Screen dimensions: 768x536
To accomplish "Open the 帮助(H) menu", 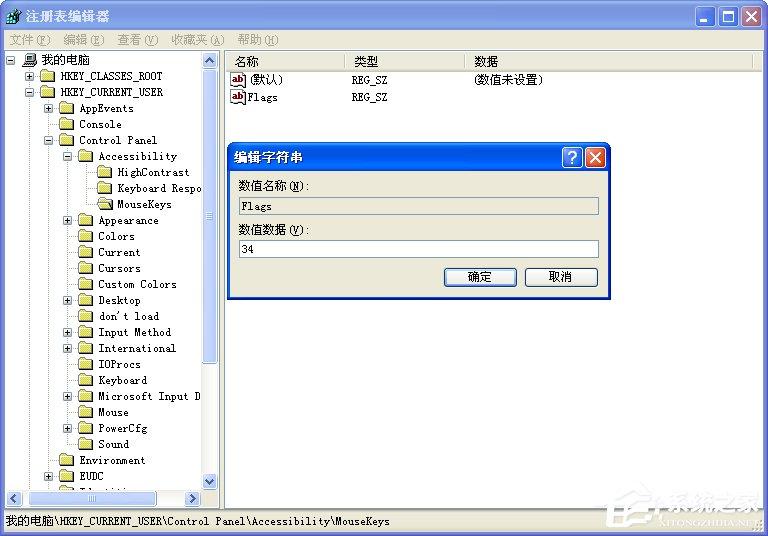I will (258, 40).
